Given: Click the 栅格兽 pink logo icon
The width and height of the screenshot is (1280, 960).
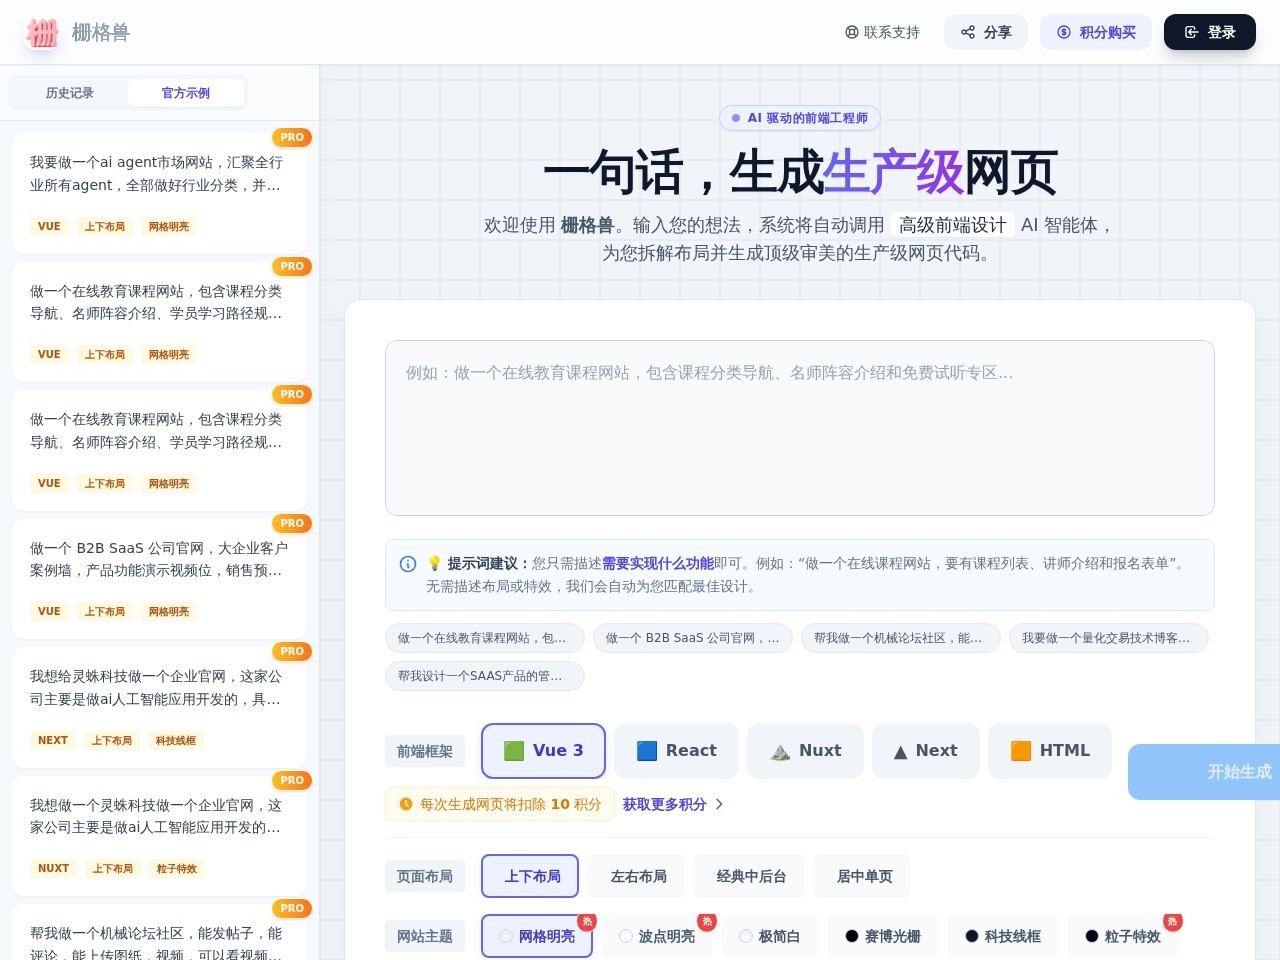Looking at the screenshot, I should (42, 33).
